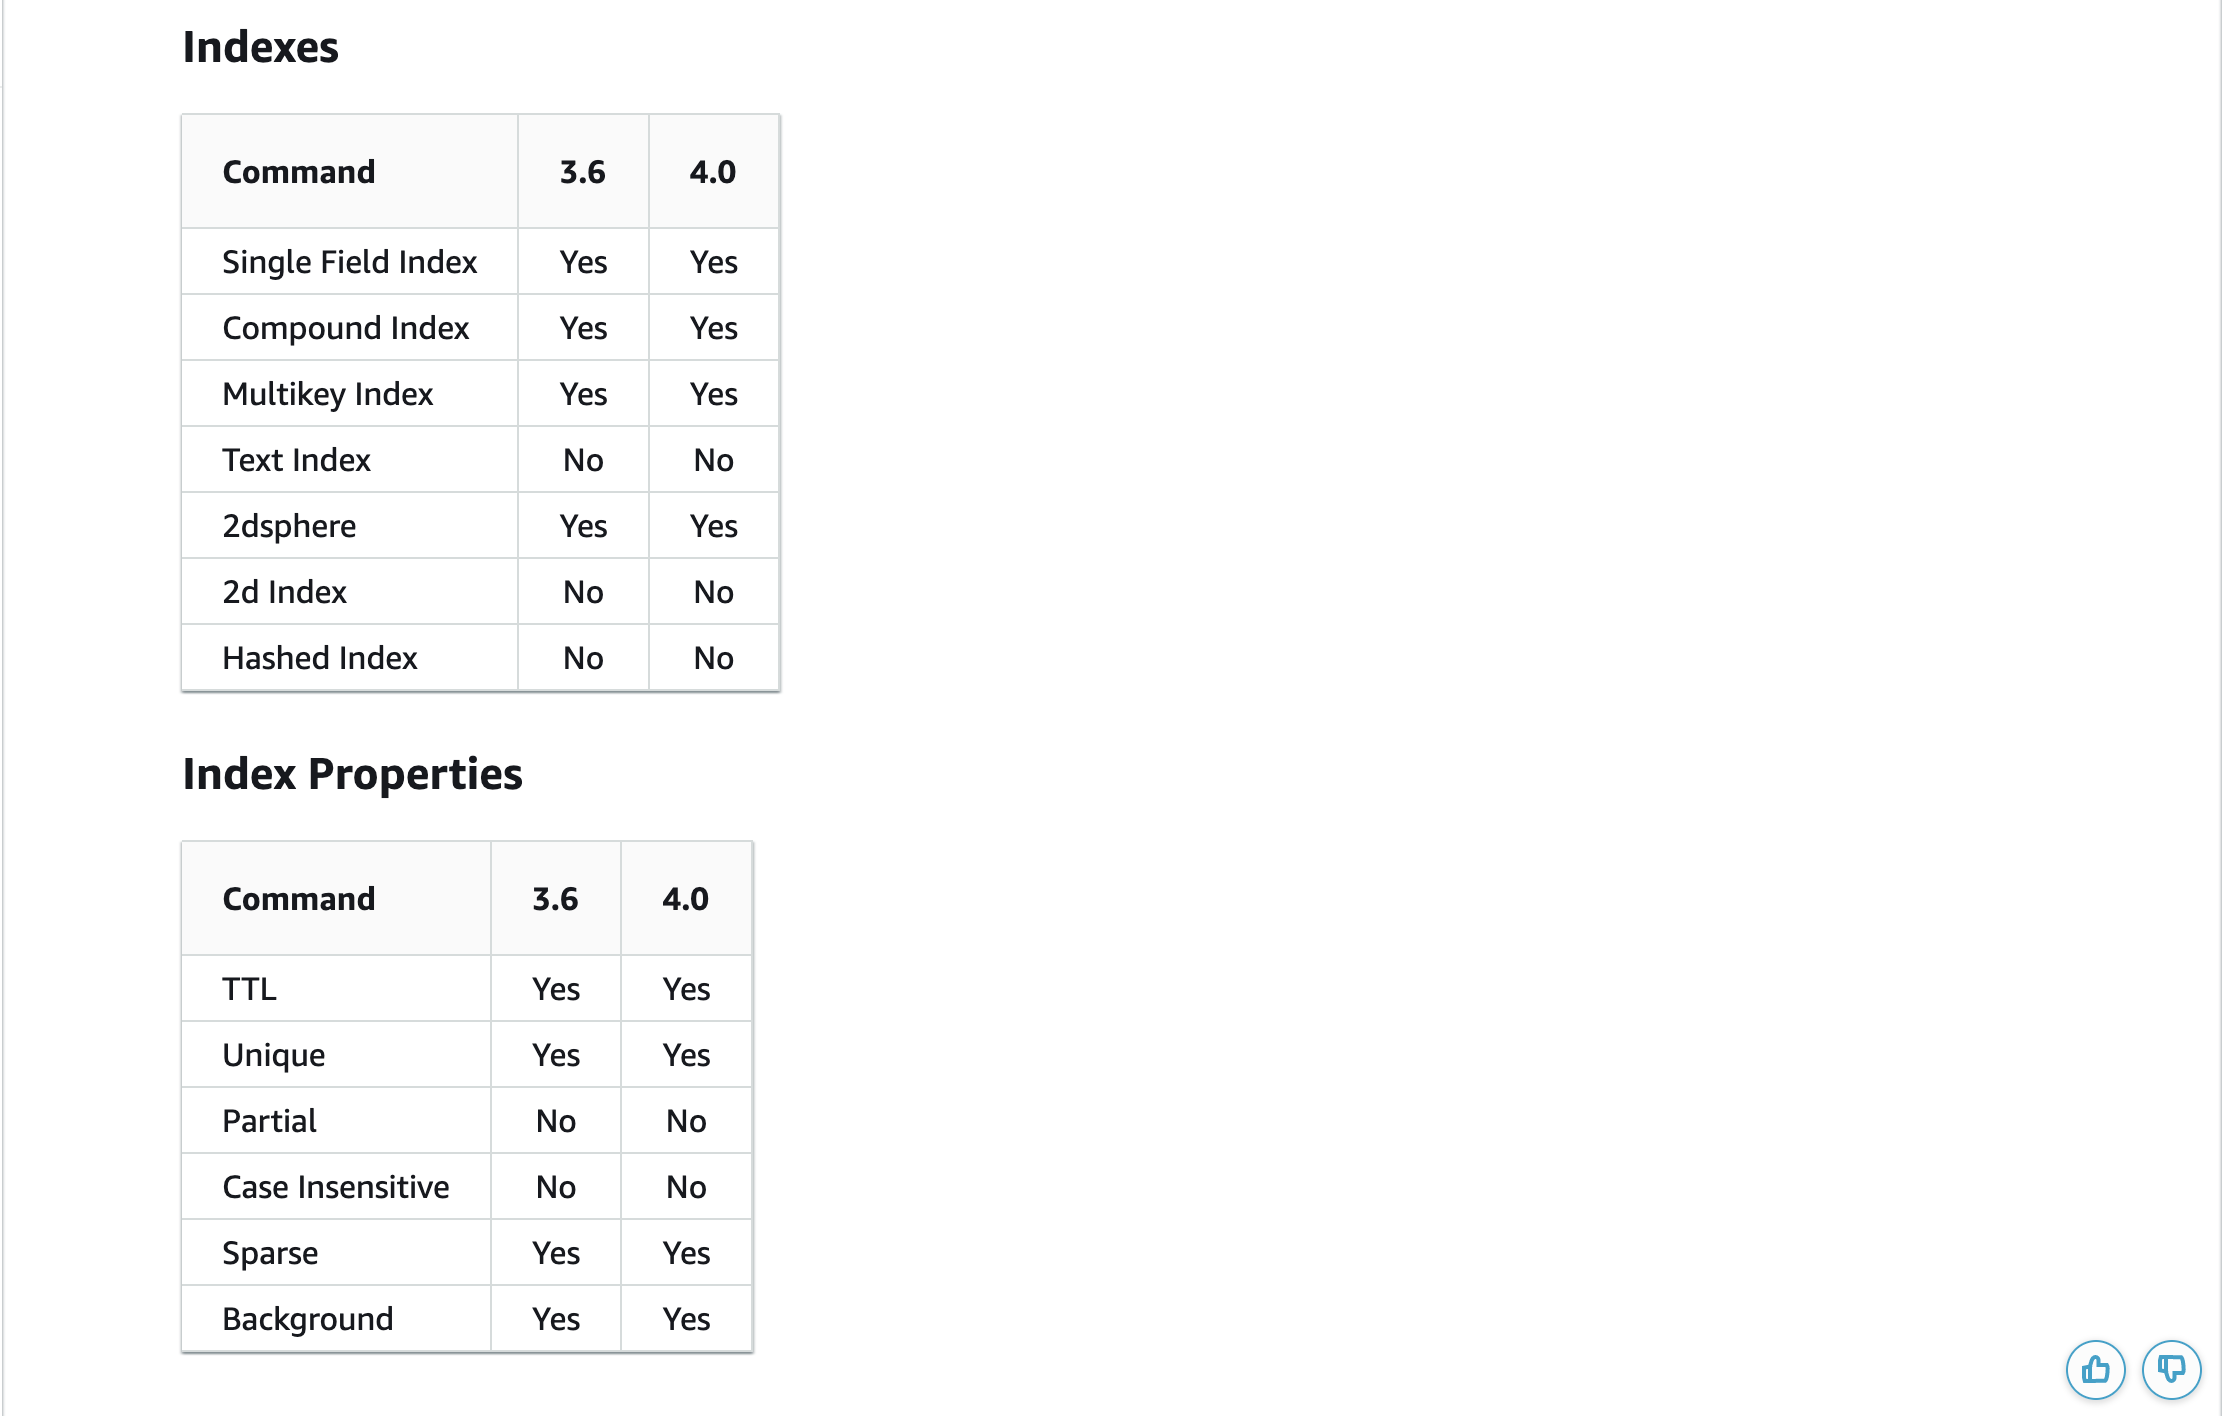2222x1416 pixels.
Task: Click the Hashed Index row label
Action: (x=319, y=658)
